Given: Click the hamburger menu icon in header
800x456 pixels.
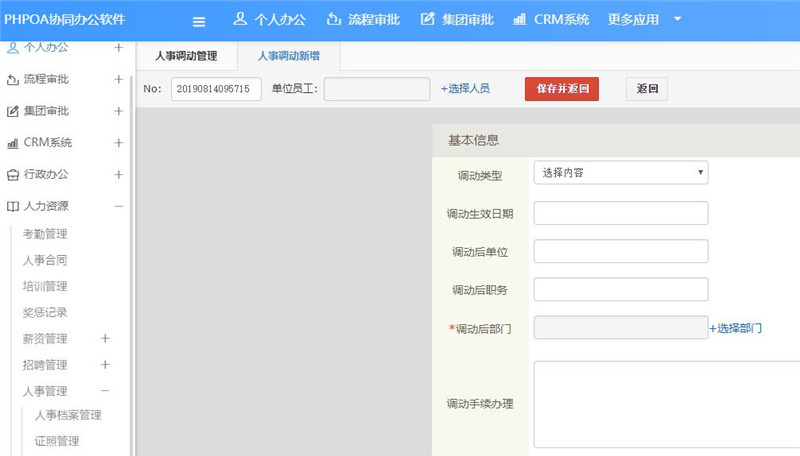Looking at the screenshot, I should pyautogui.click(x=198, y=21).
